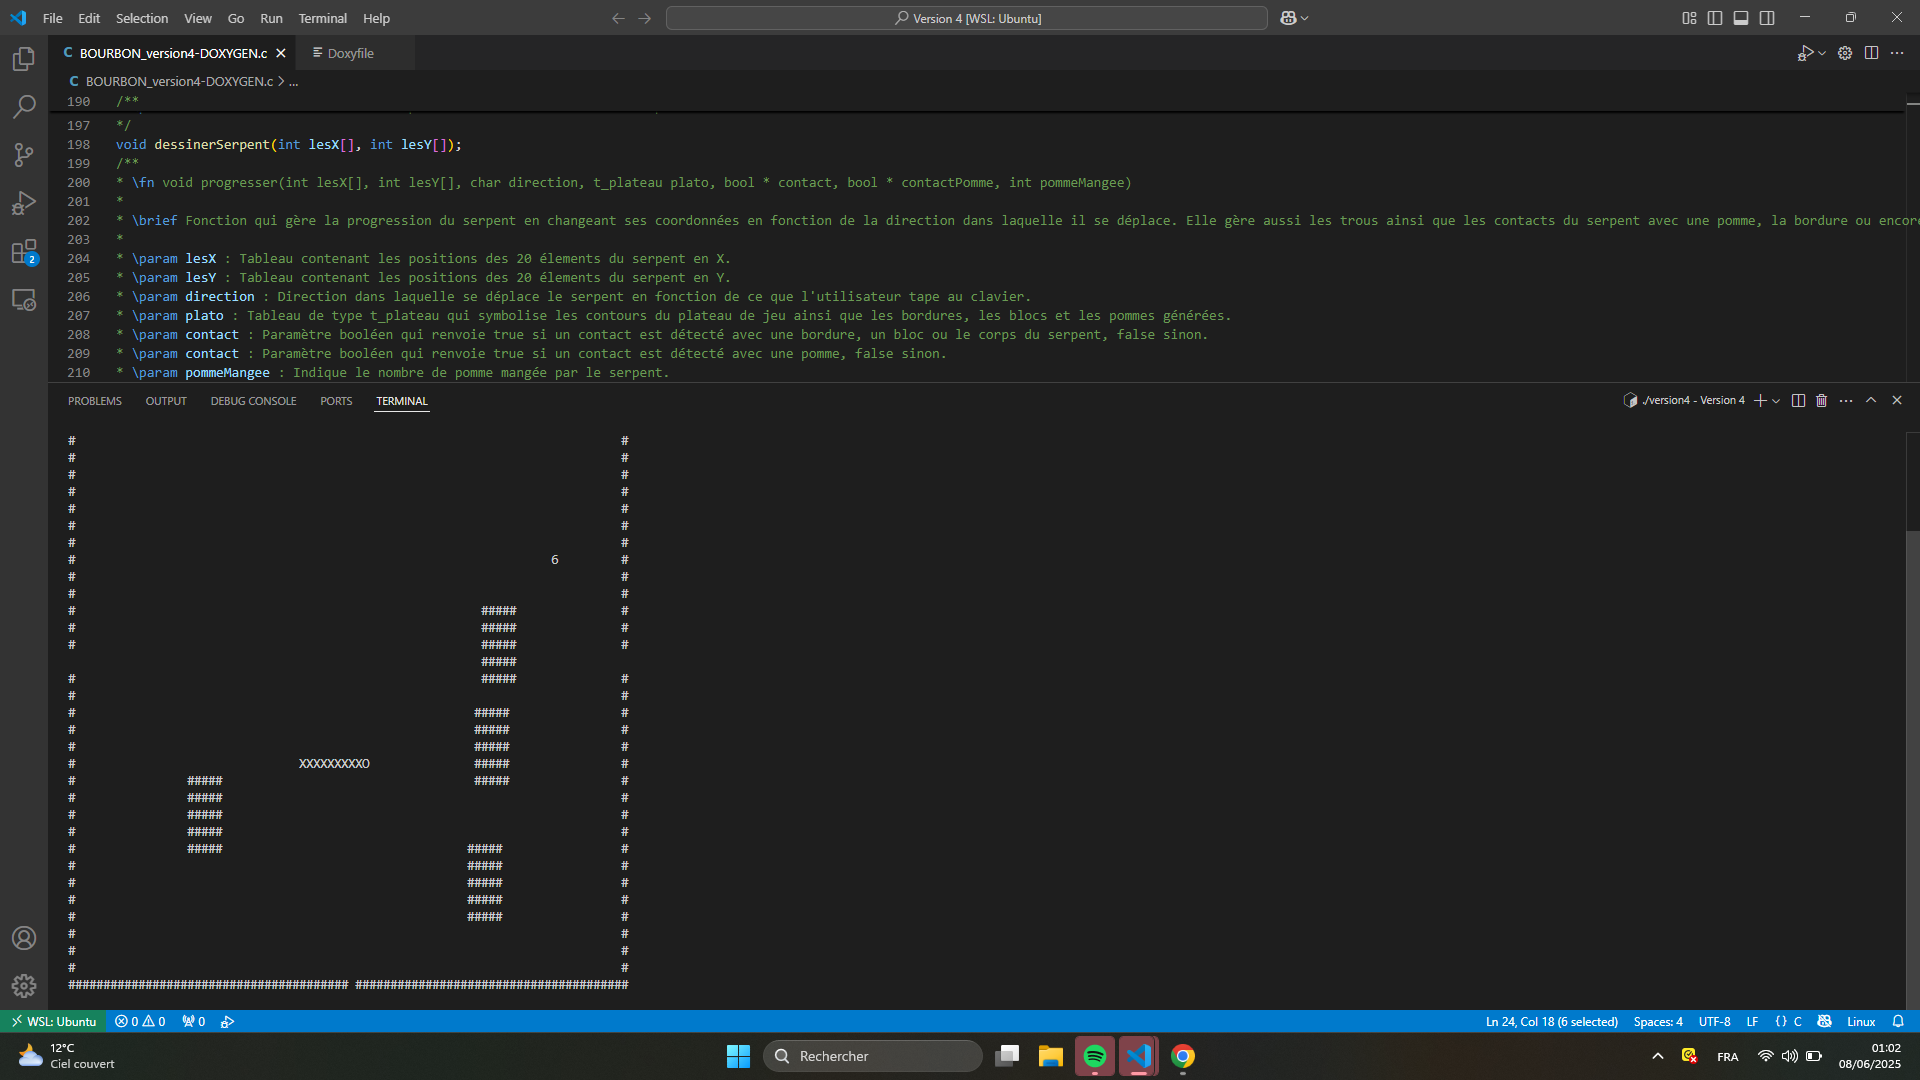Image resolution: width=1920 pixels, height=1080 pixels.
Task: Open Spotify from the Windows taskbar
Action: pyautogui.click(x=1094, y=1056)
